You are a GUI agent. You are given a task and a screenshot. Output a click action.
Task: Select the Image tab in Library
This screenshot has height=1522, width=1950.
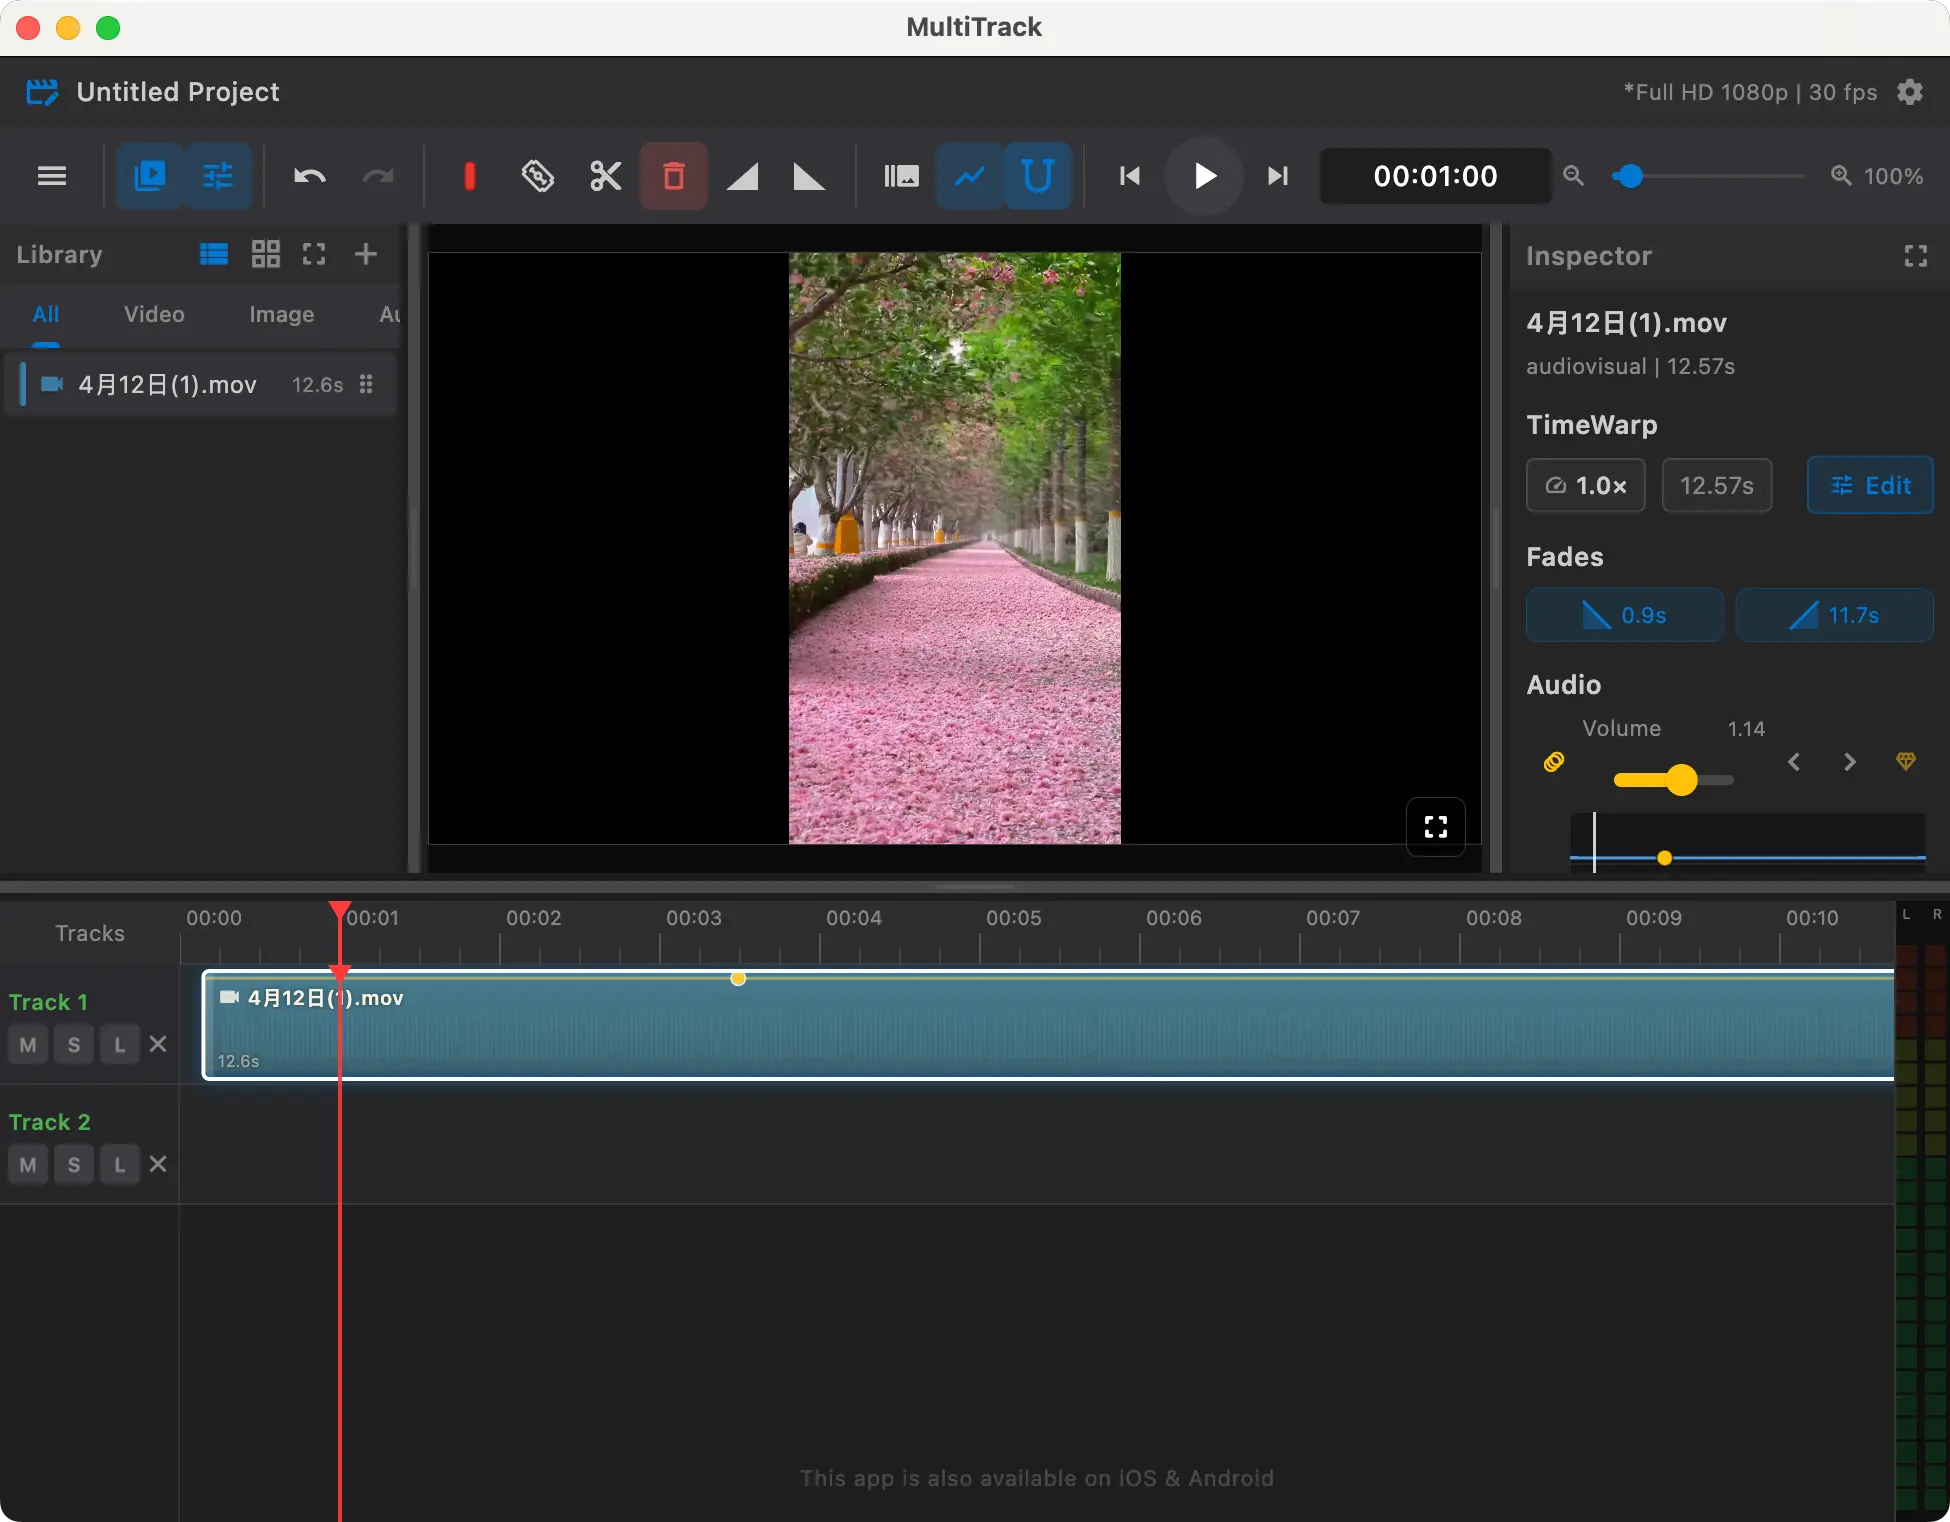[x=281, y=314]
